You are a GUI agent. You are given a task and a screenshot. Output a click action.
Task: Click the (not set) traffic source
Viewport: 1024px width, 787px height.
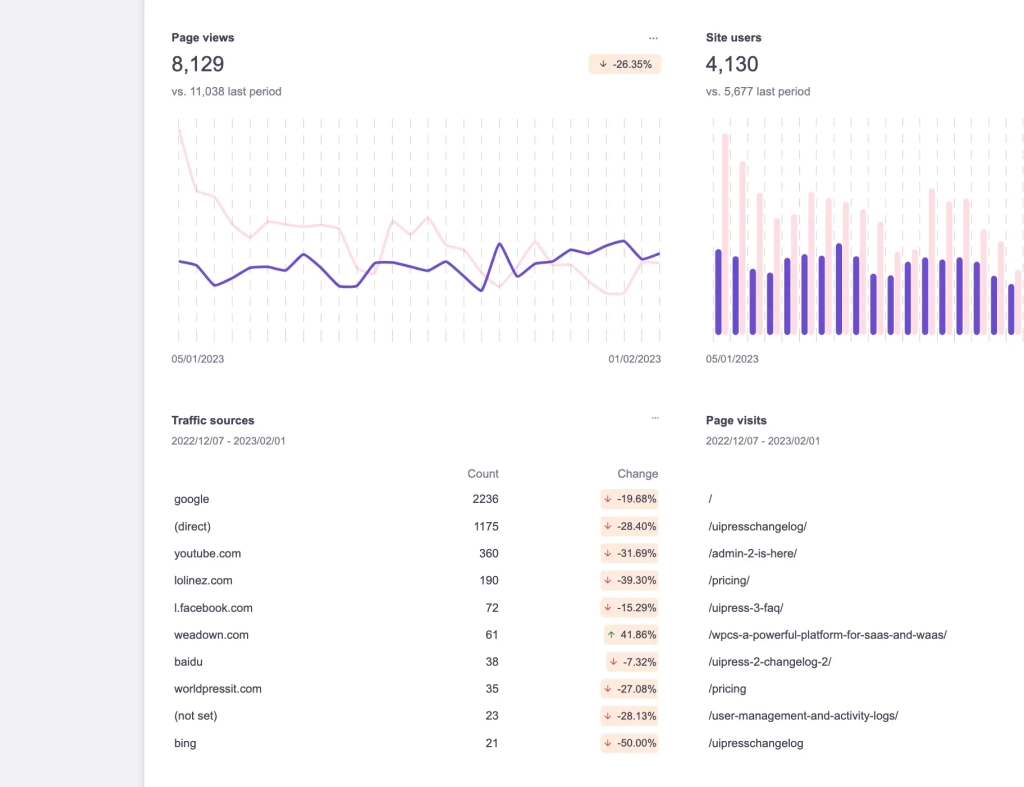(x=196, y=716)
